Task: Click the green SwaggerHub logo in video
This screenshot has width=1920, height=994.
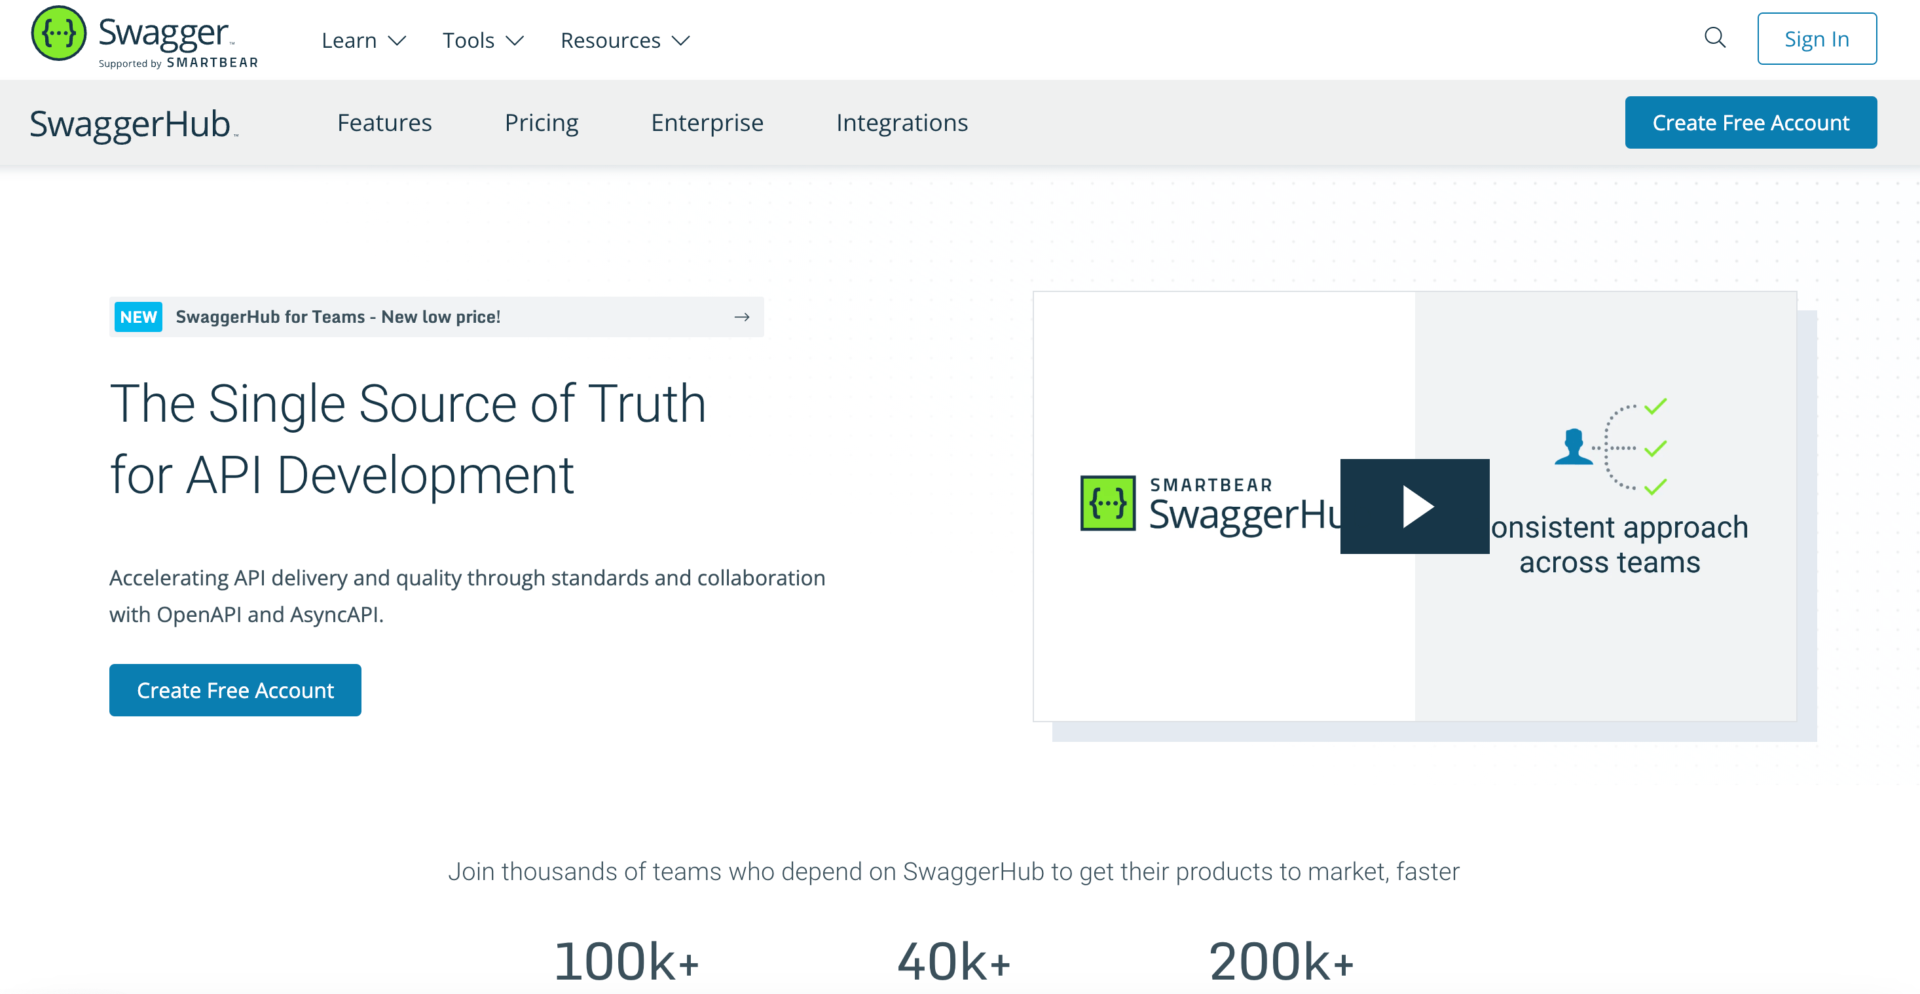Action: [x=1108, y=503]
